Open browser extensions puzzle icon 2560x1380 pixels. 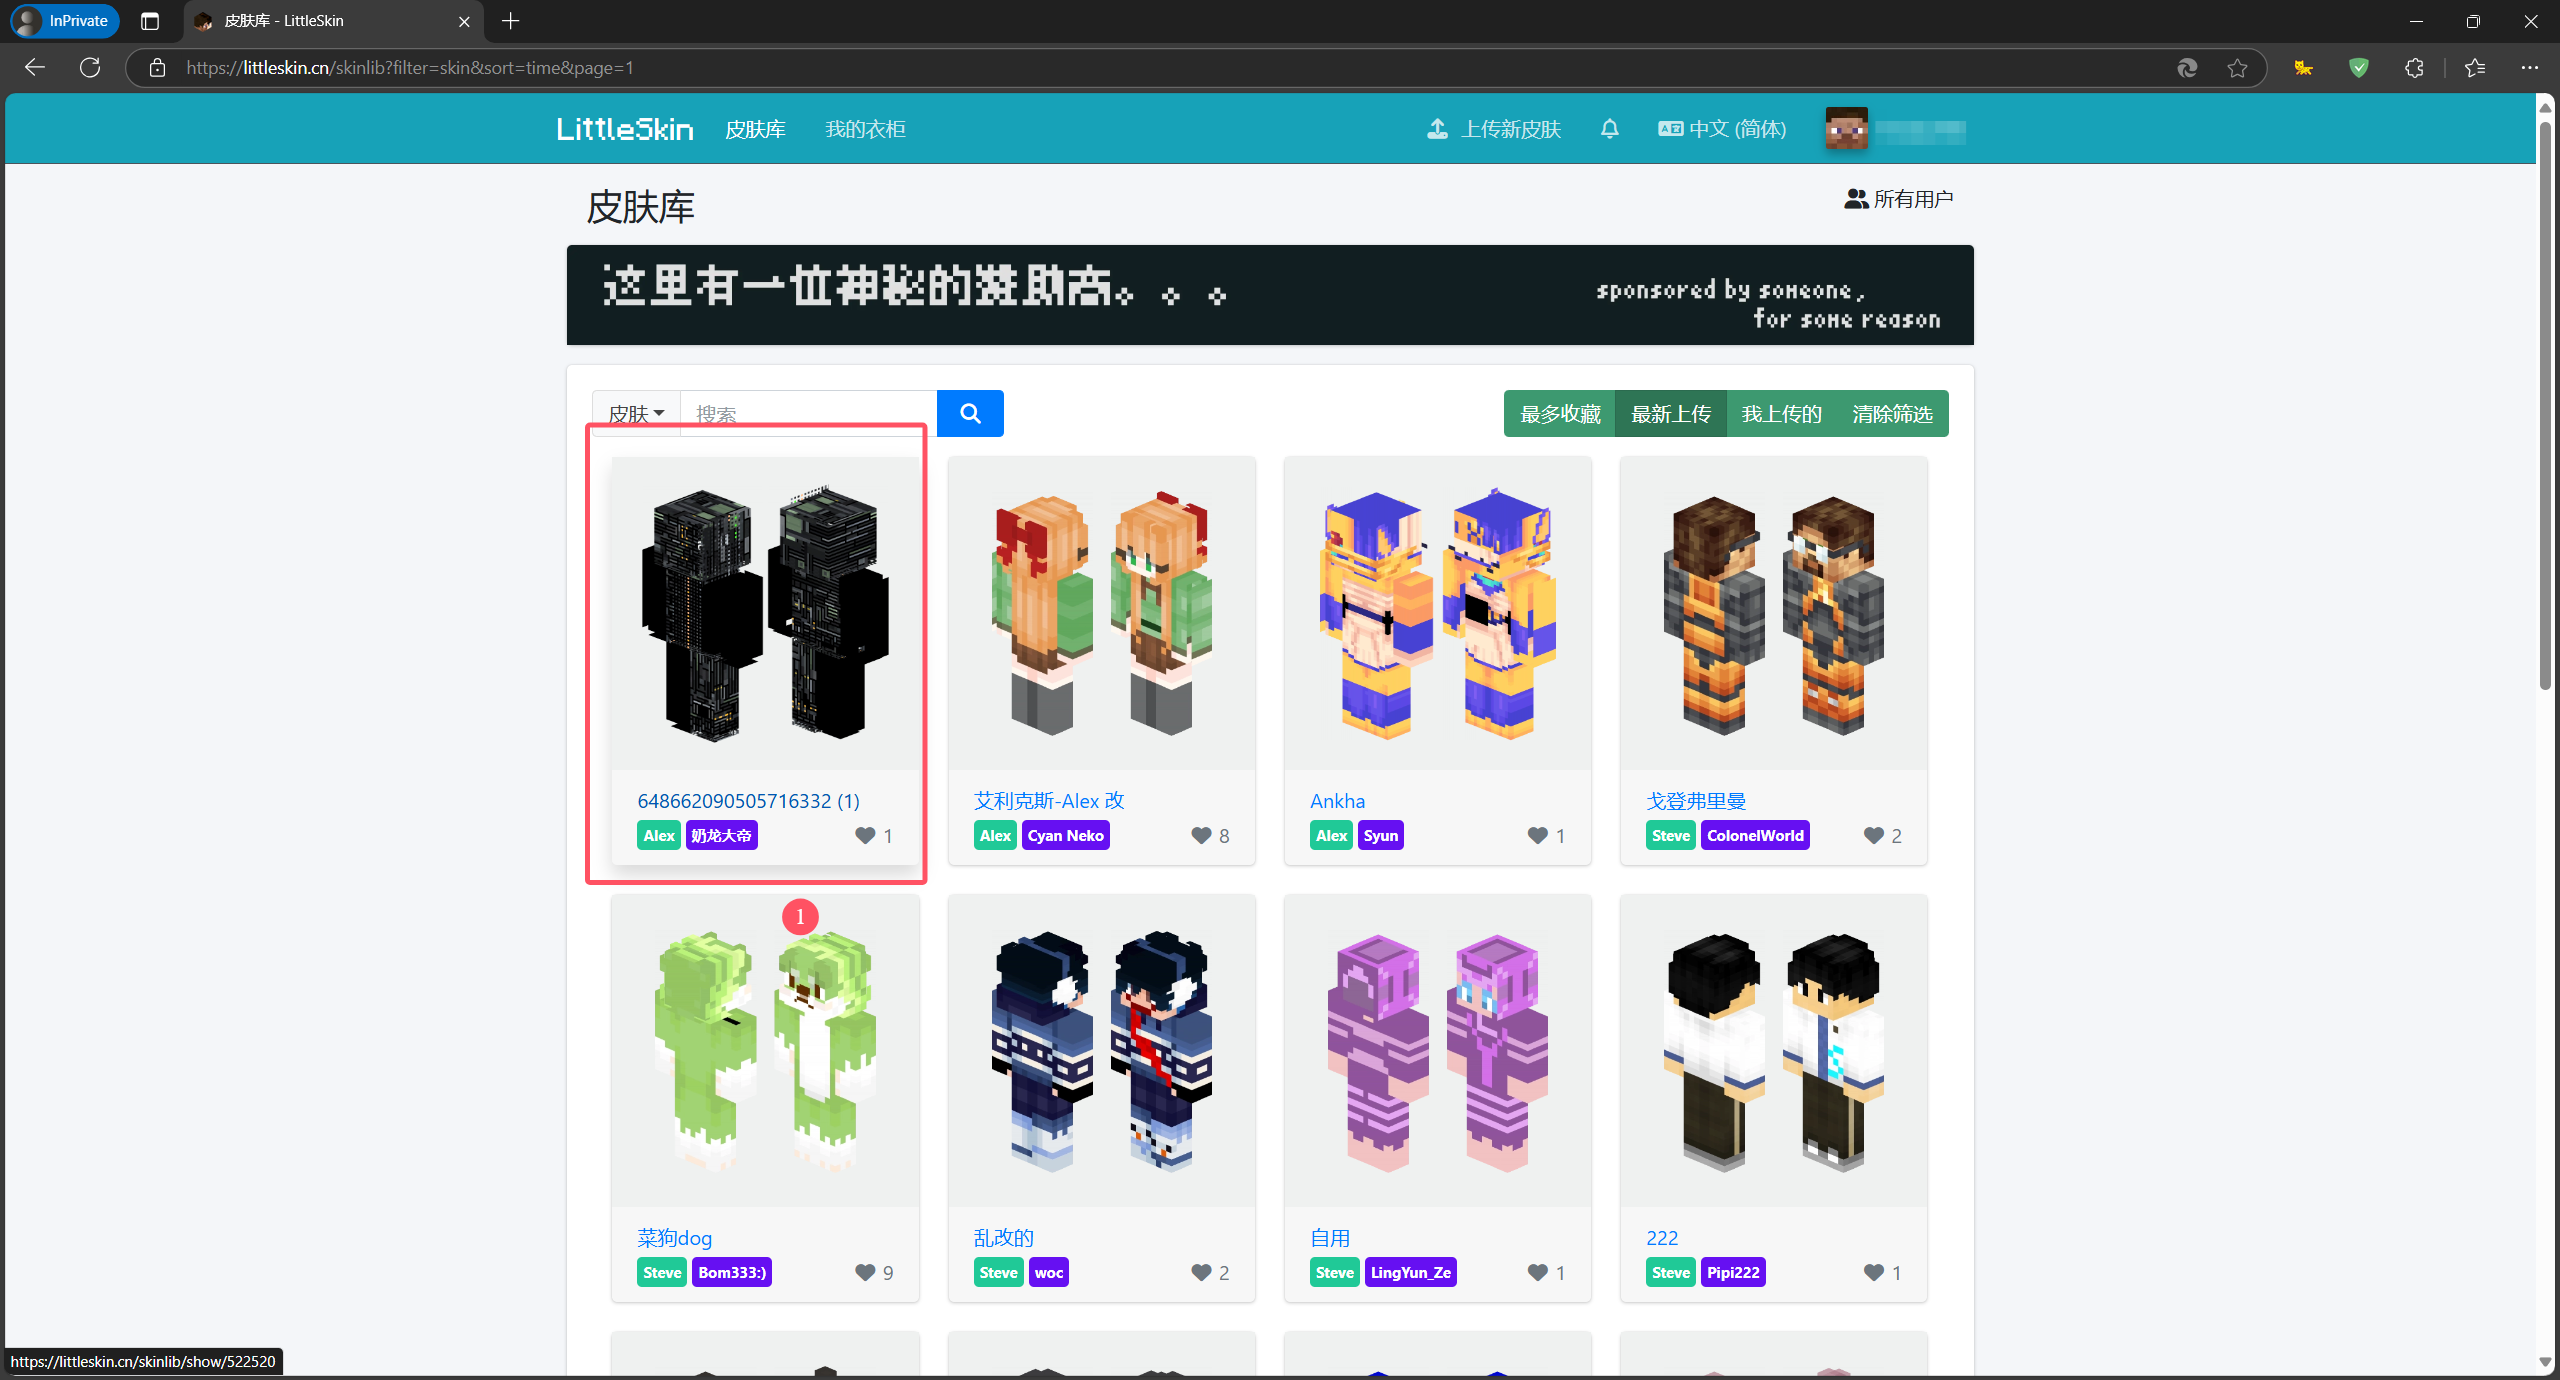[2414, 68]
